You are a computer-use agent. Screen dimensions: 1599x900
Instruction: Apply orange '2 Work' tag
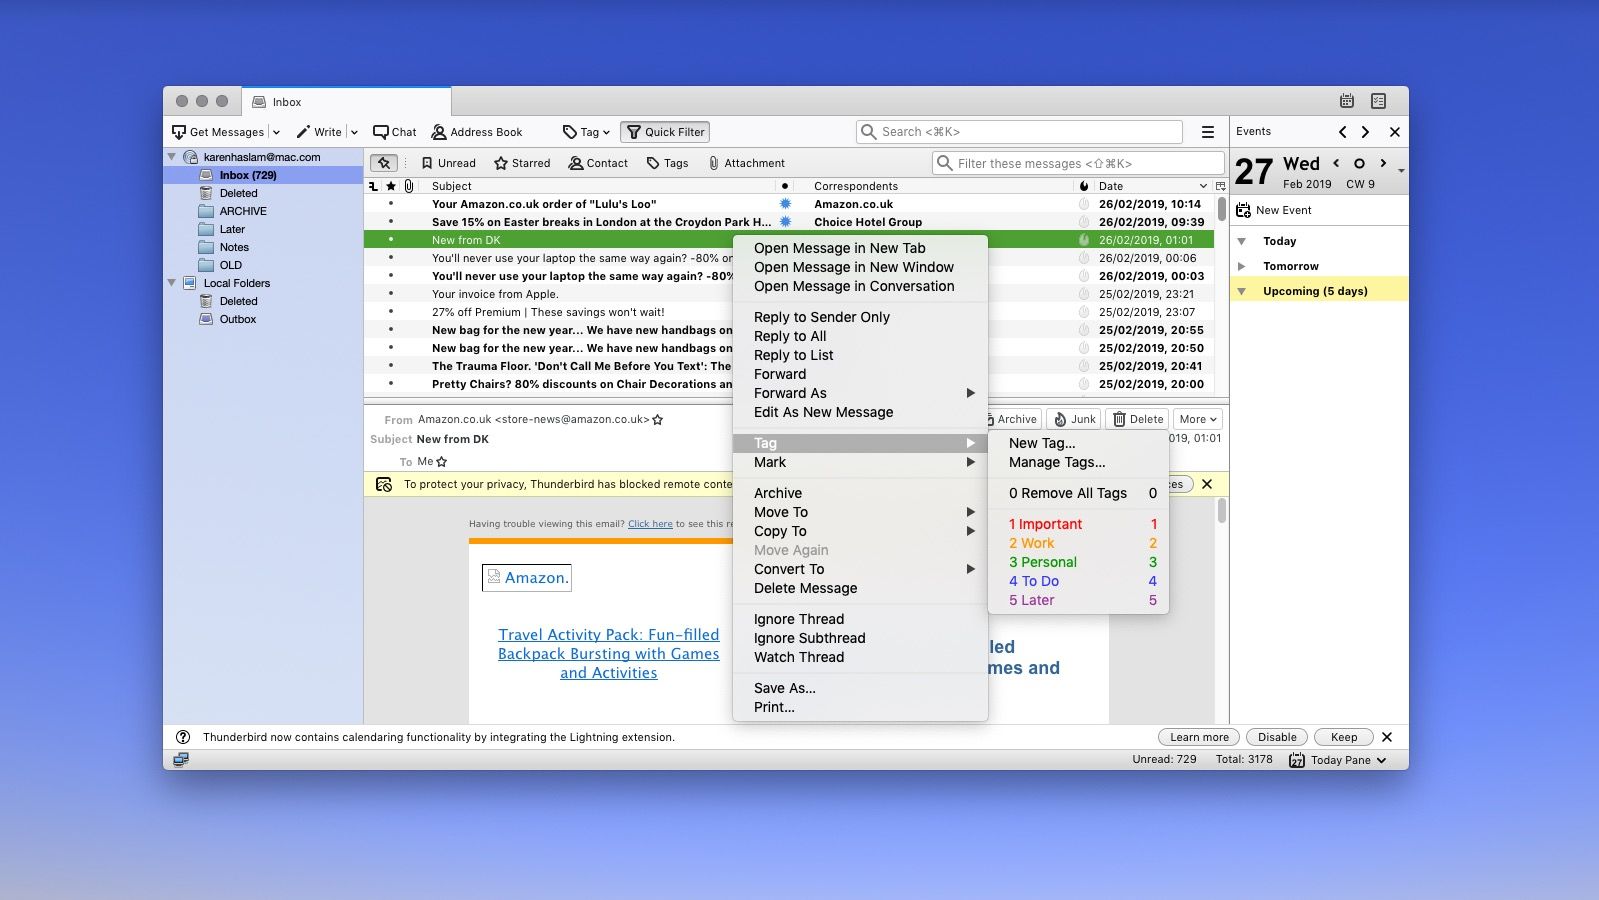1078,543
